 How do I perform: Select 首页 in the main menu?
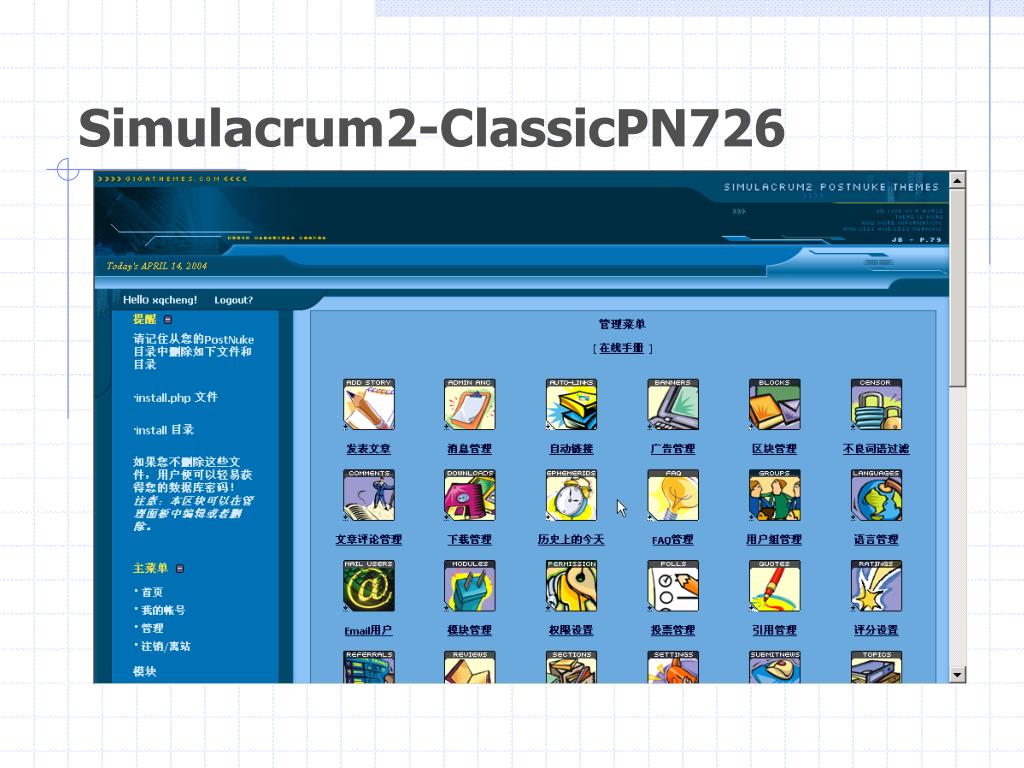[x=152, y=592]
